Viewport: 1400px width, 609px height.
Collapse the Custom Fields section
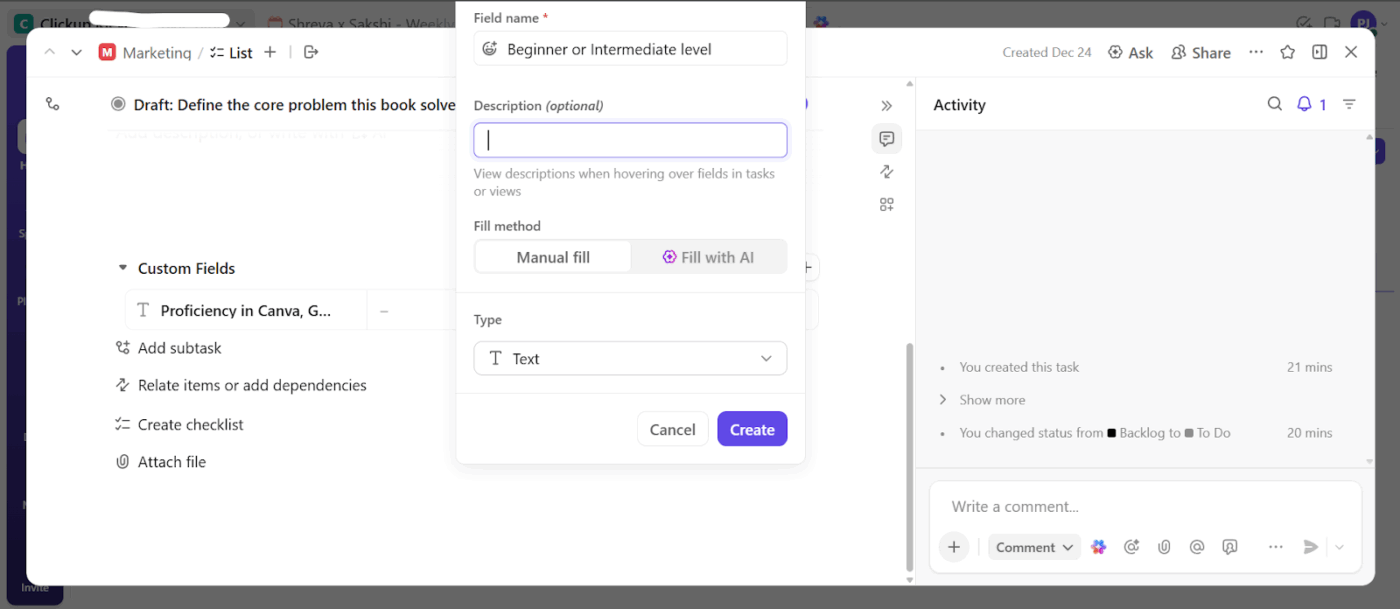(x=124, y=268)
